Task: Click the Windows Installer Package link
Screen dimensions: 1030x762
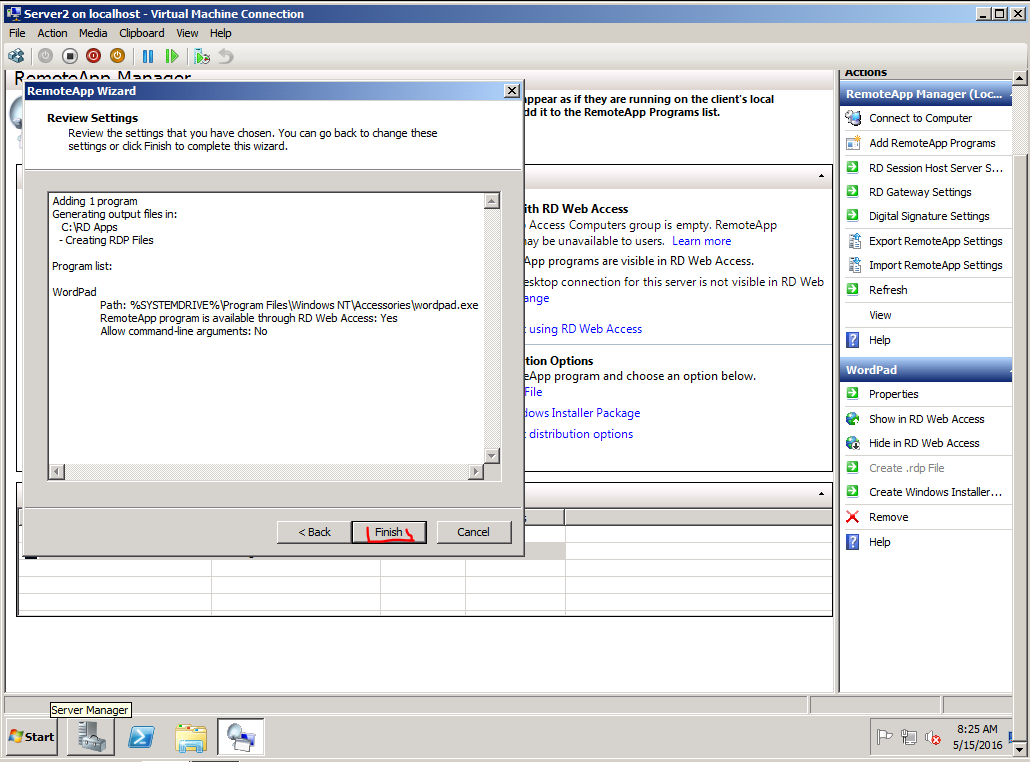Action: coord(582,413)
